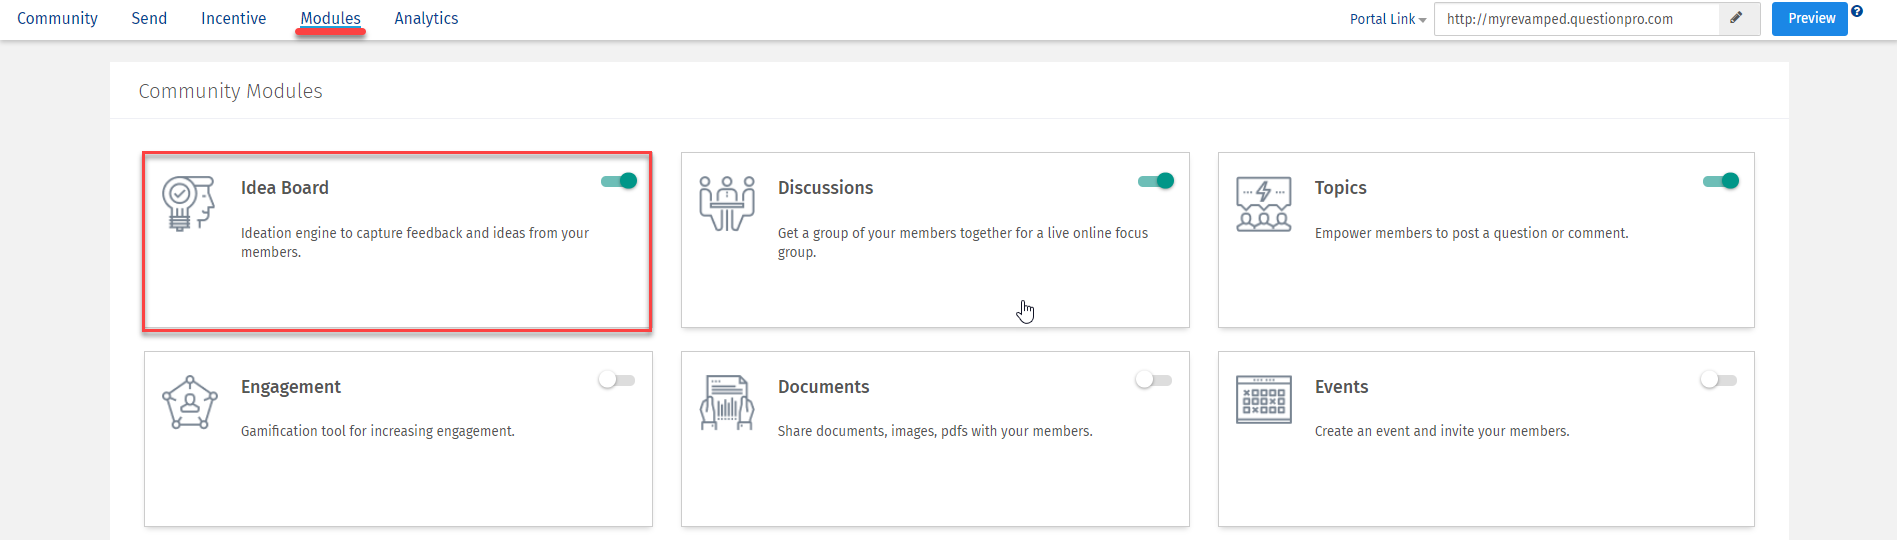1897x540 pixels.
Task: Click the Engagement pentagon network icon
Action: pos(189,402)
